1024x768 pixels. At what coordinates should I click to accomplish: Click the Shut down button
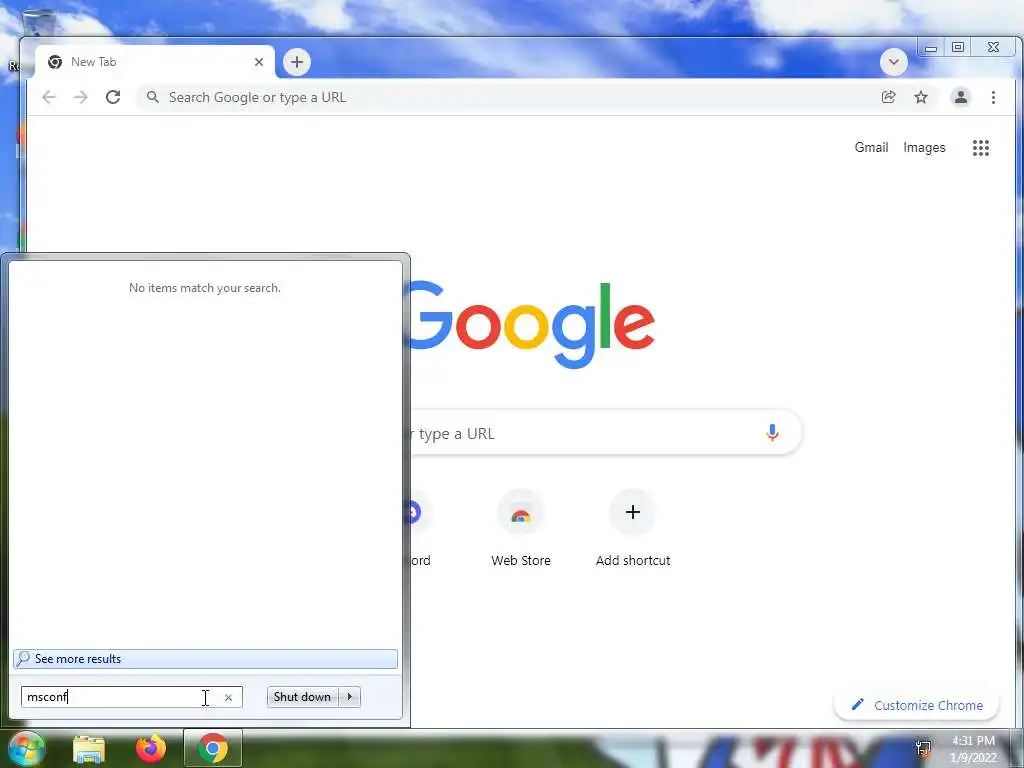tap(302, 697)
